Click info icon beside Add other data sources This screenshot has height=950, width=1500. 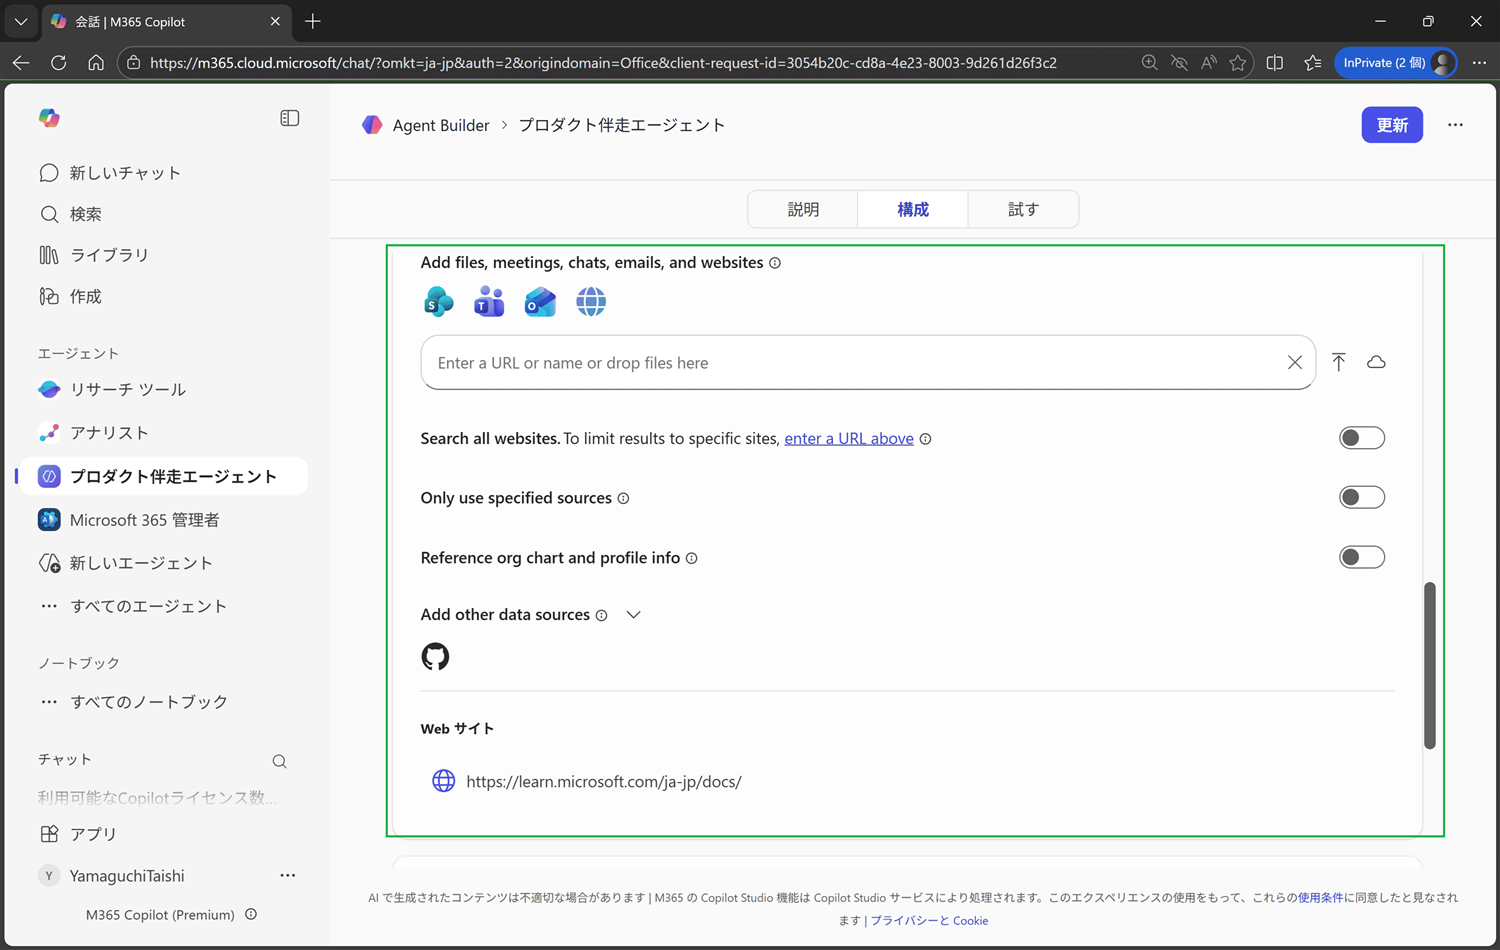point(602,615)
